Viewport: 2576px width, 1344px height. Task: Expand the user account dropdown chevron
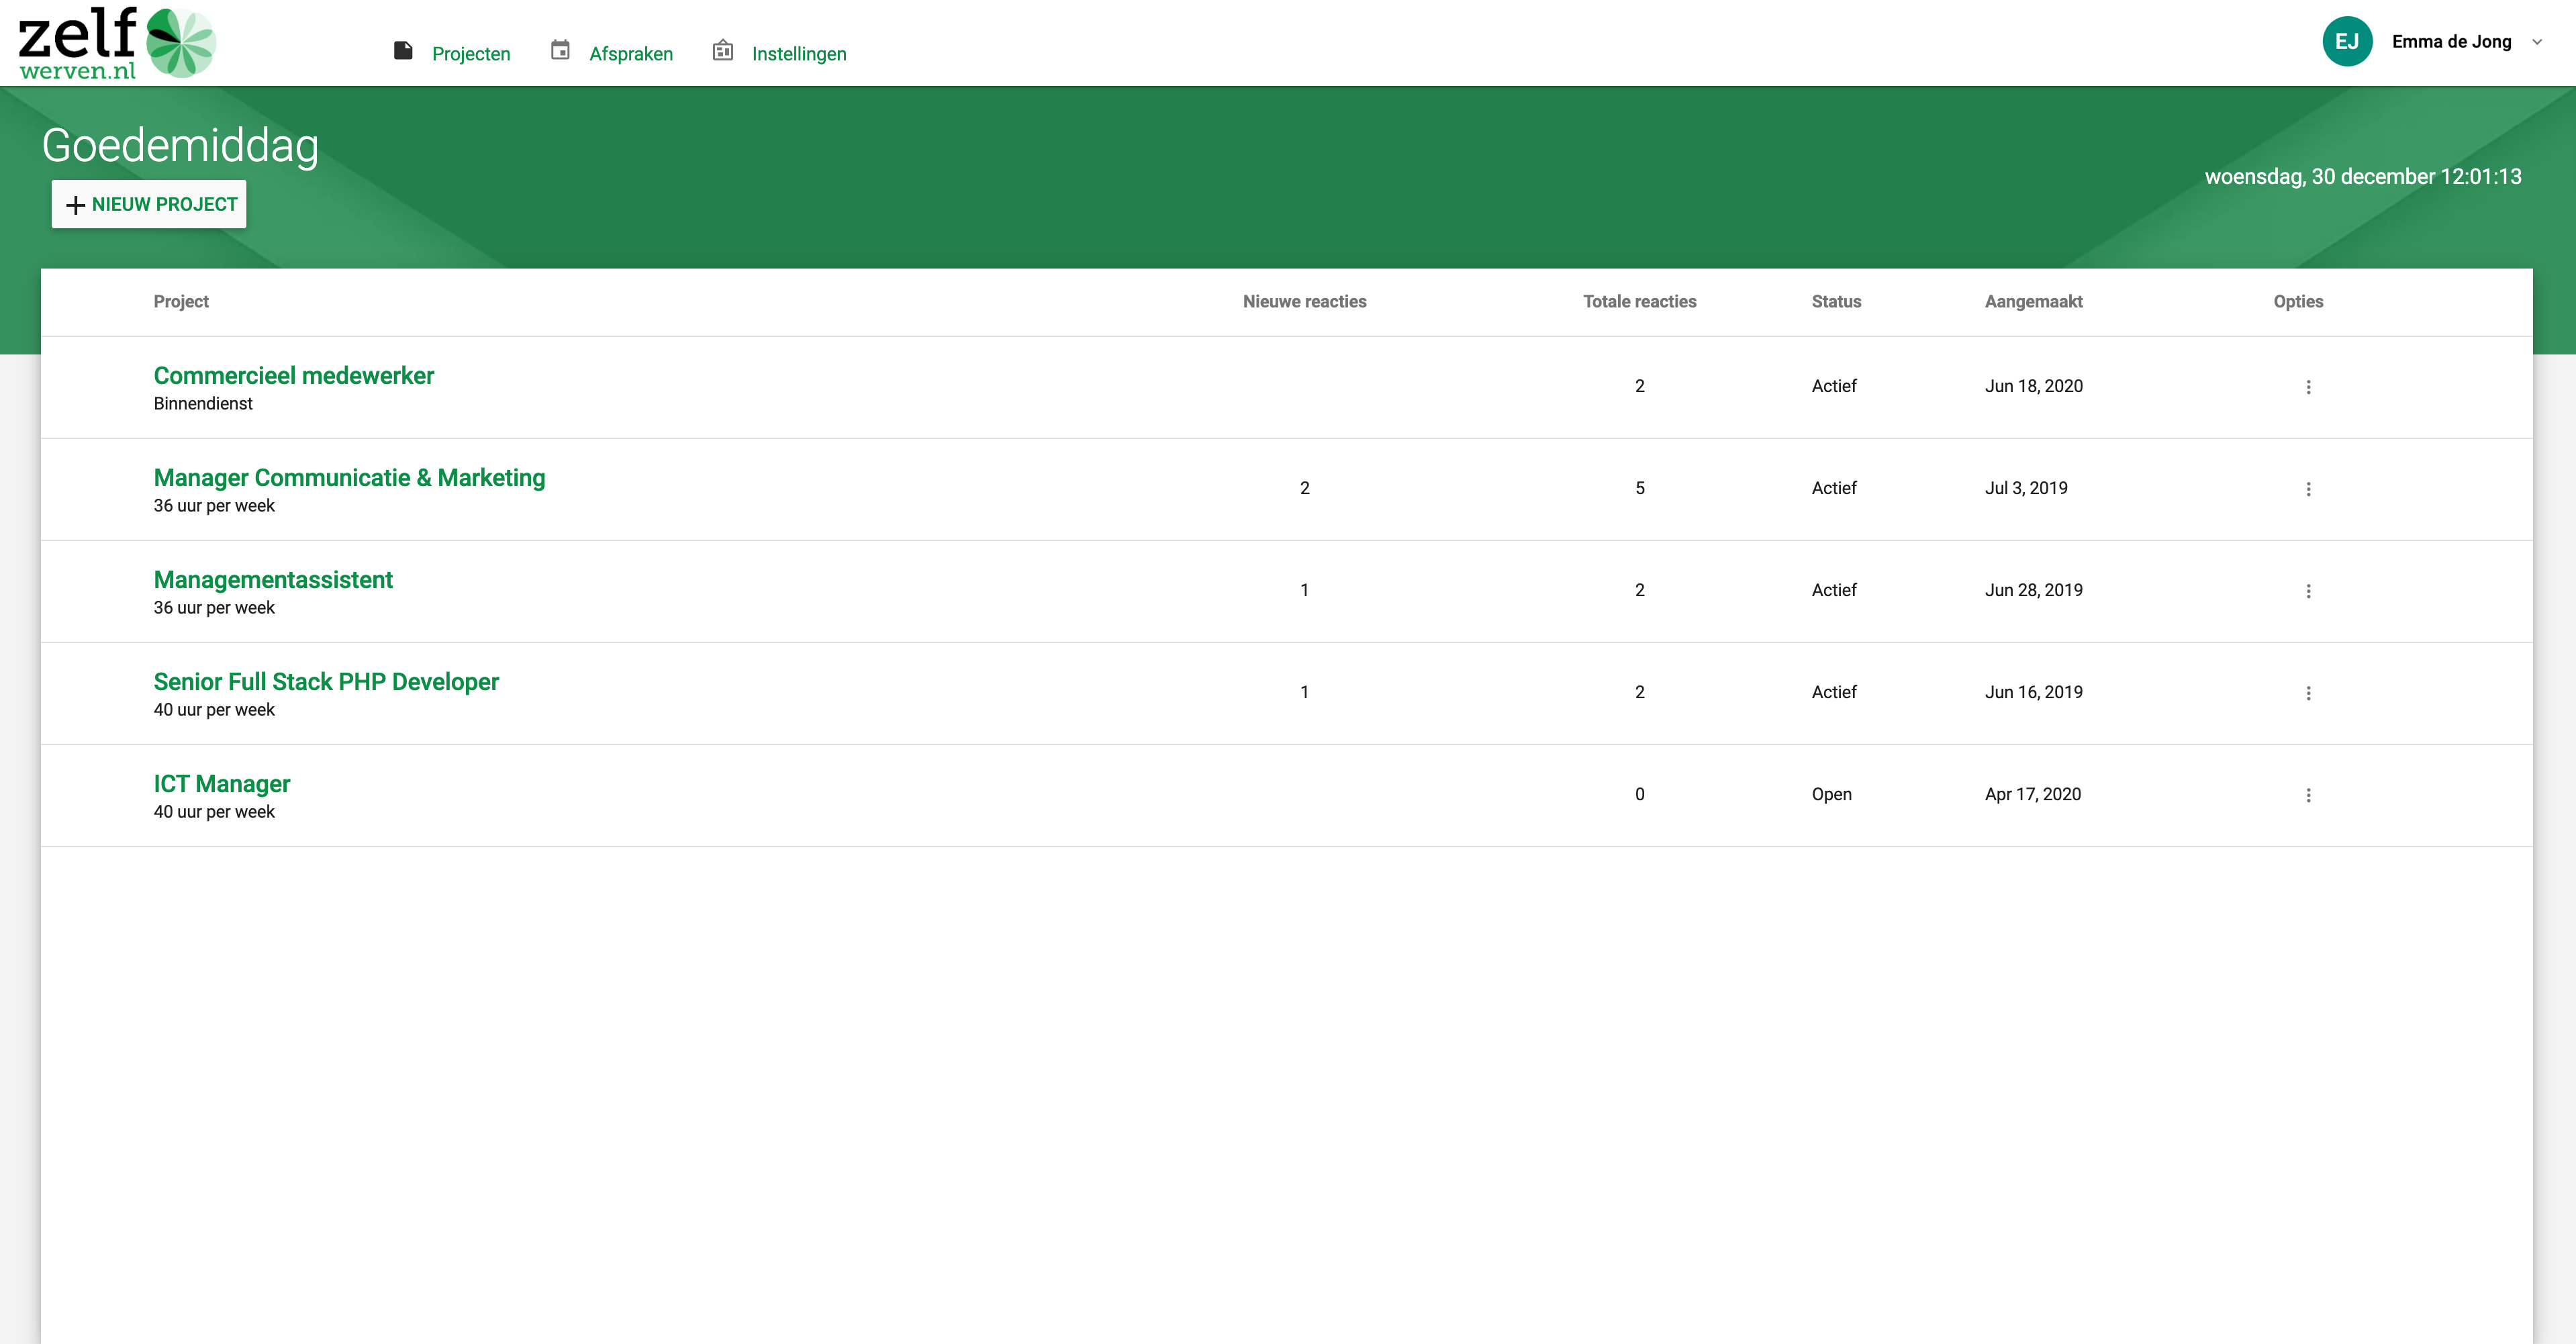[2537, 42]
